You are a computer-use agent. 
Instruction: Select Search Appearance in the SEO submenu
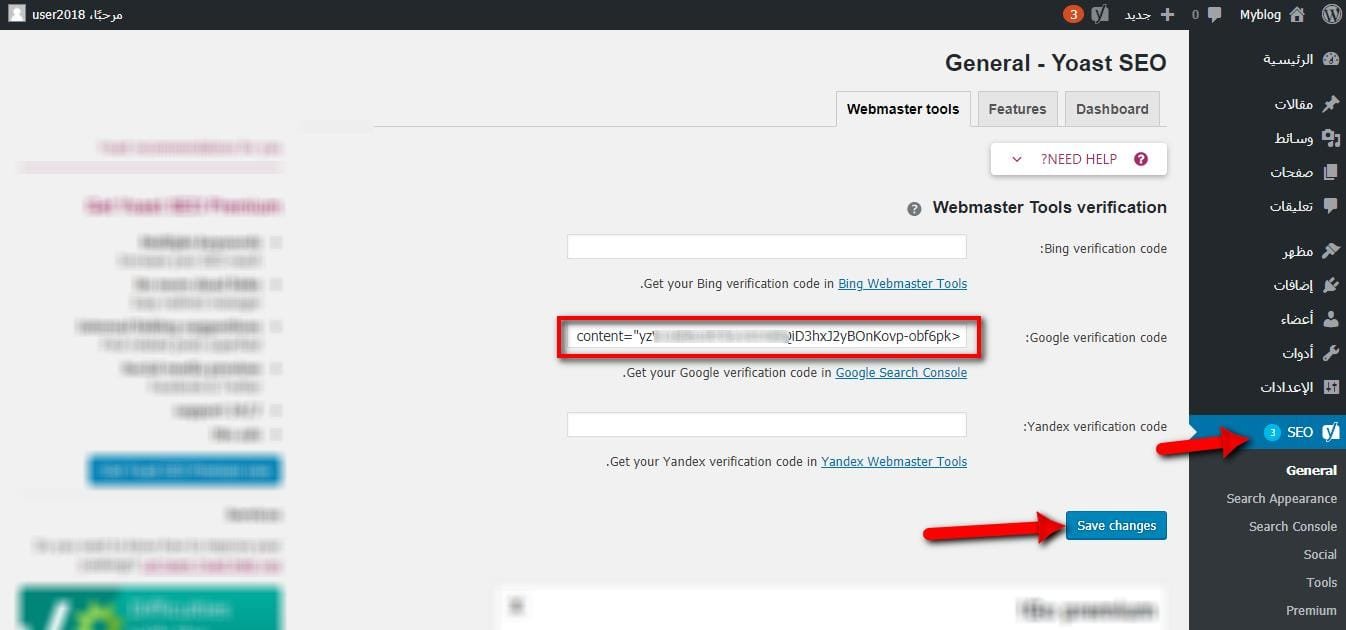[x=1282, y=498]
